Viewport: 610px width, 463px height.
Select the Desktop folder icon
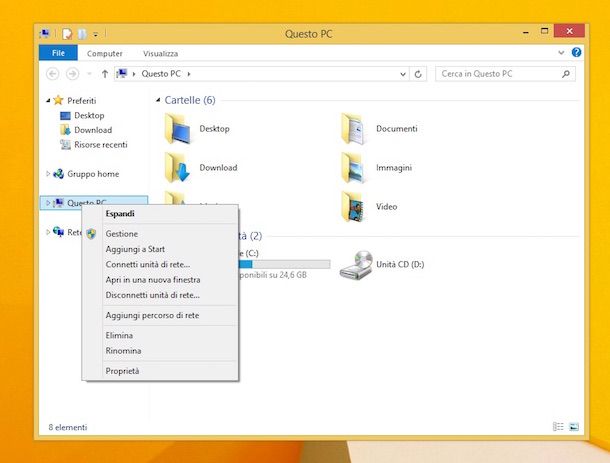(177, 129)
